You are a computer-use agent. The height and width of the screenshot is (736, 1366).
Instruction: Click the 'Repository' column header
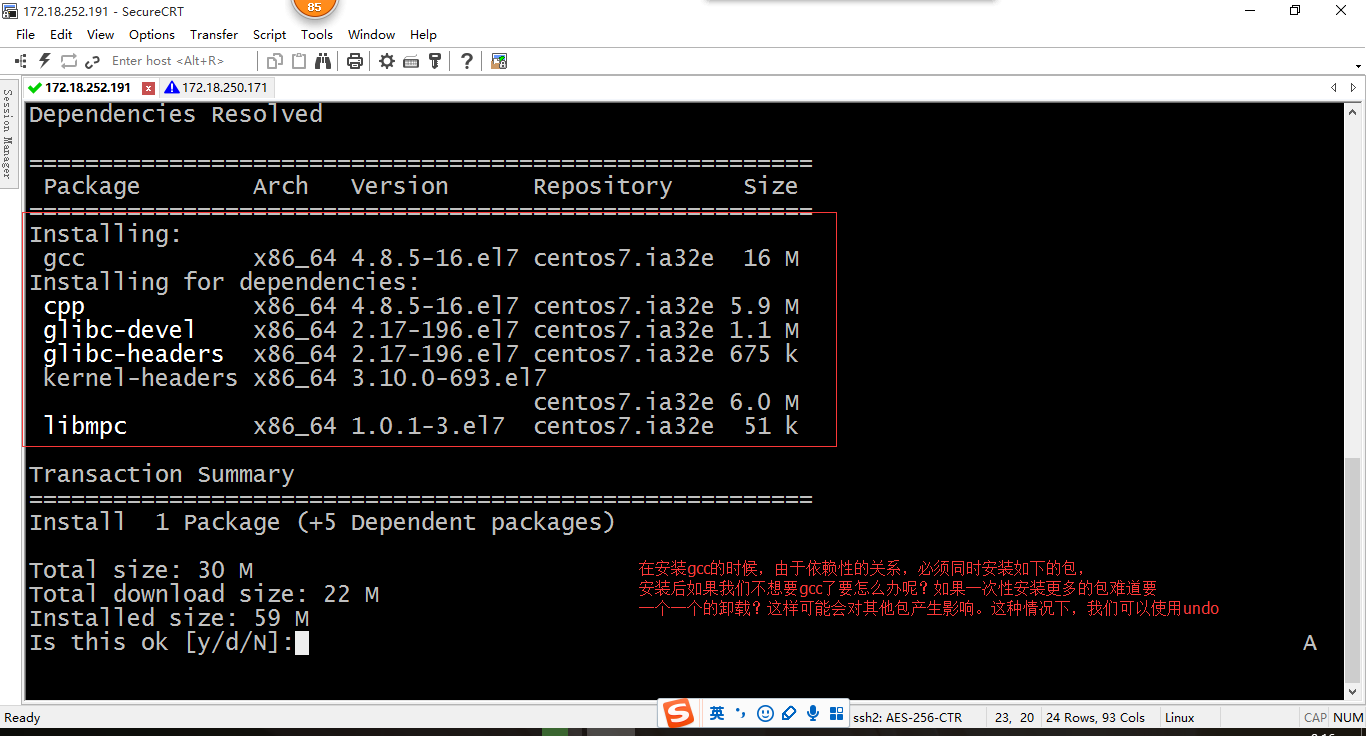[x=602, y=186]
